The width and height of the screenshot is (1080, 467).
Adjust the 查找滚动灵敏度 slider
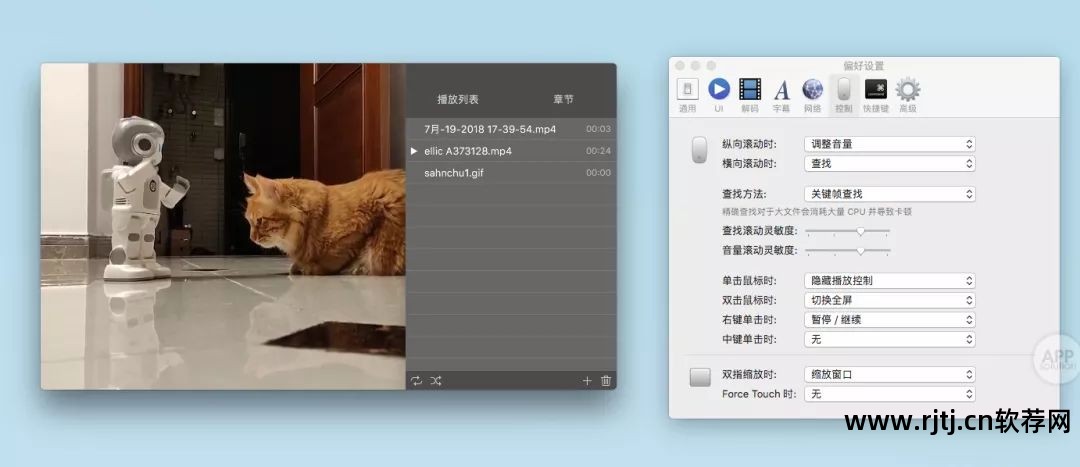[849, 231]
